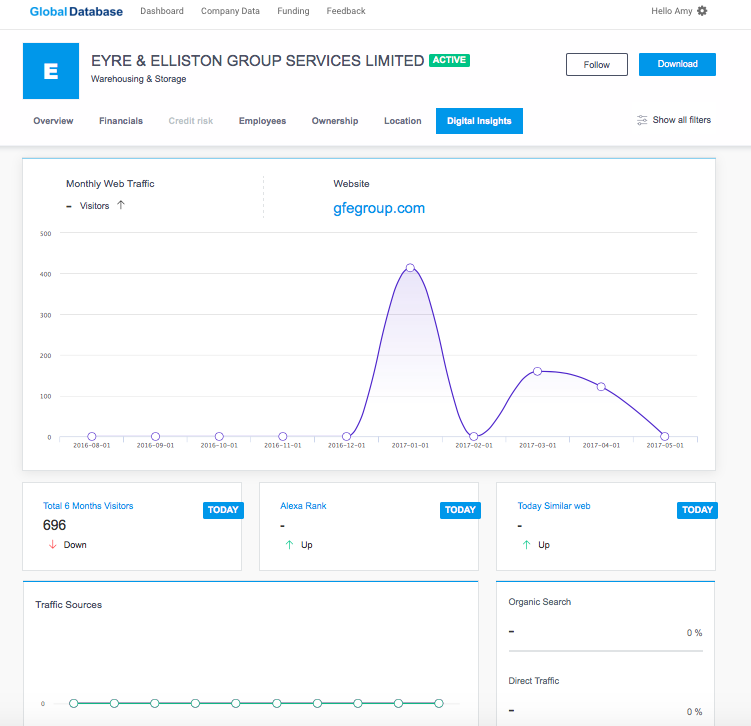Click the blue E company logo tile
The width and height of the screenshot is (751, 726).
(51, 71)
